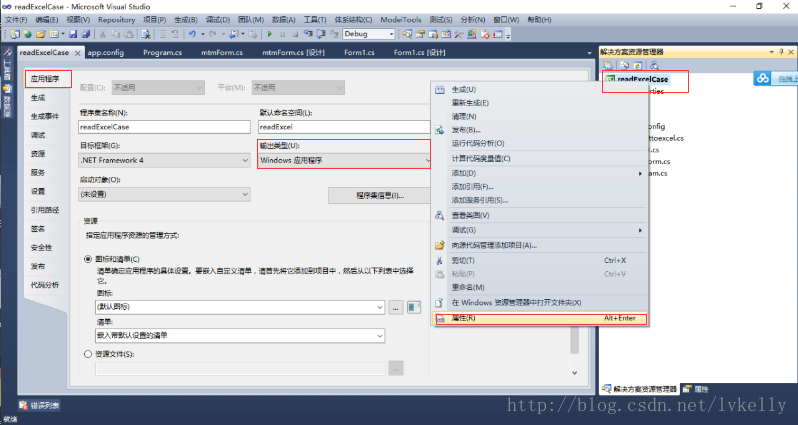Click the Save floppy disk icon
This screenshot has width=798, height=425.
tap(73, 34)
